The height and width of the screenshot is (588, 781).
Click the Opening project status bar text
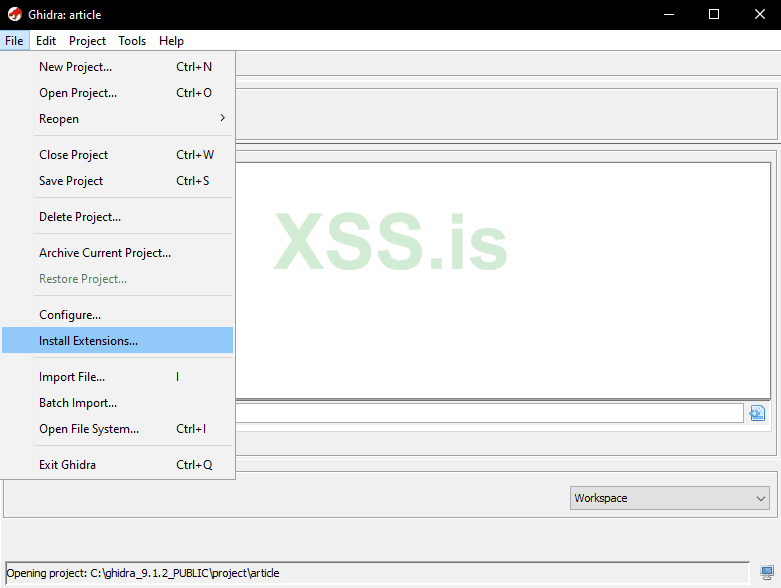pos(143,573)
